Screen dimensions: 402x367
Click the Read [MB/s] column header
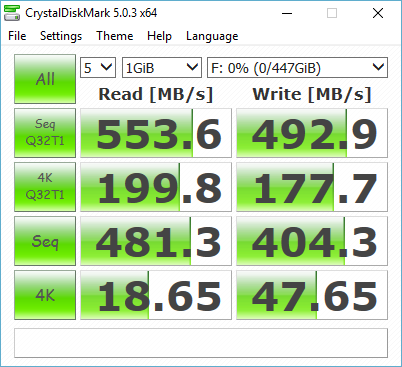click(x=156, y=94)
